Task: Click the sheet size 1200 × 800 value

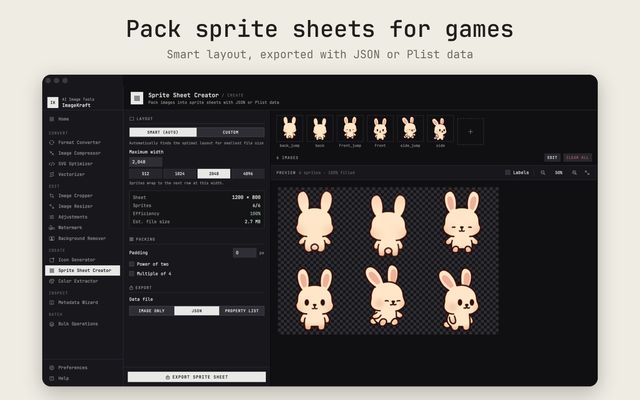Action: click(x=246, y=197)
